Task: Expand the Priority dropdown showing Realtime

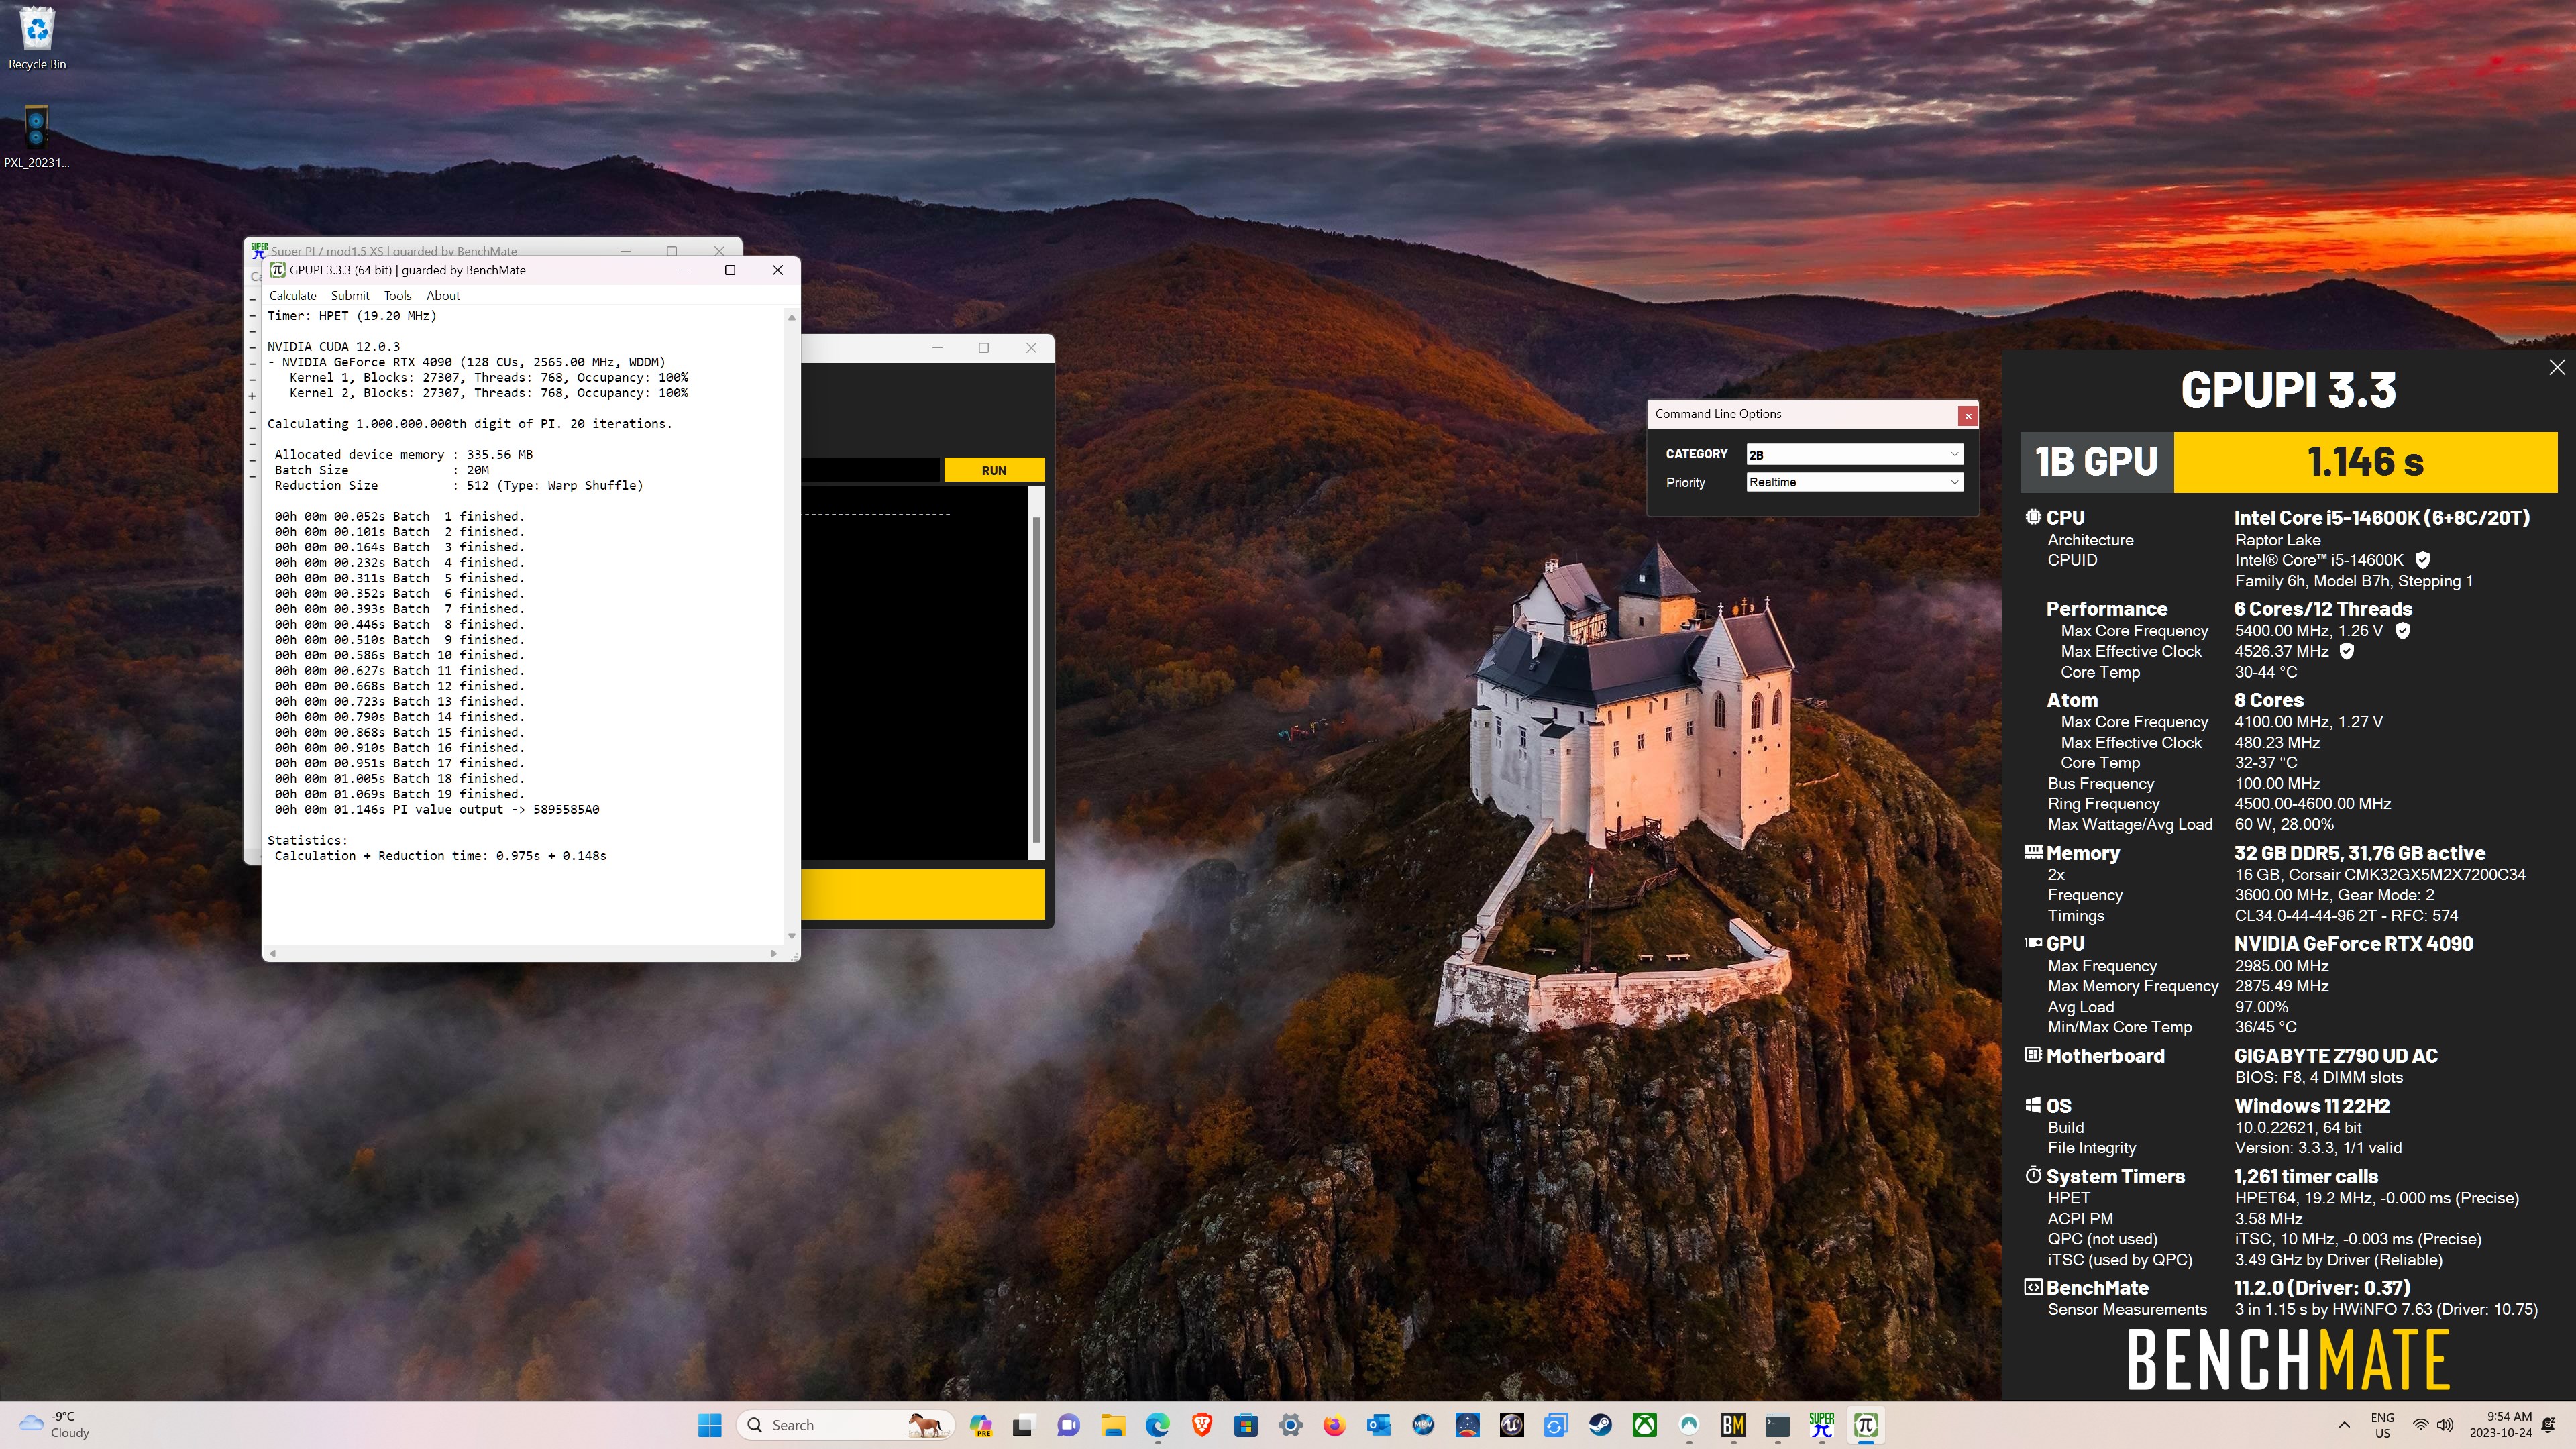Action: click(x=1855, y=482)
